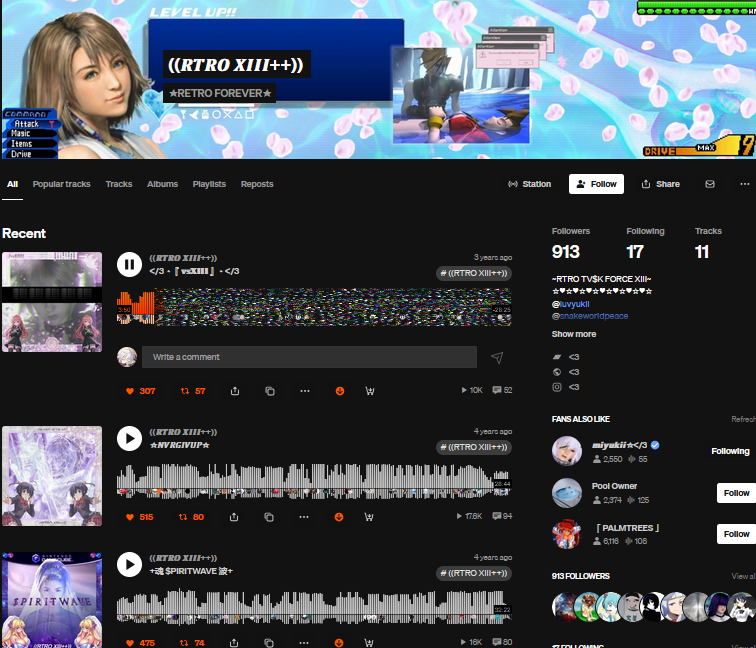This screenshot has width=756, height=648.
Task: Open the Station for this artist
Action: pyautogui.click(x=529, y=184)
